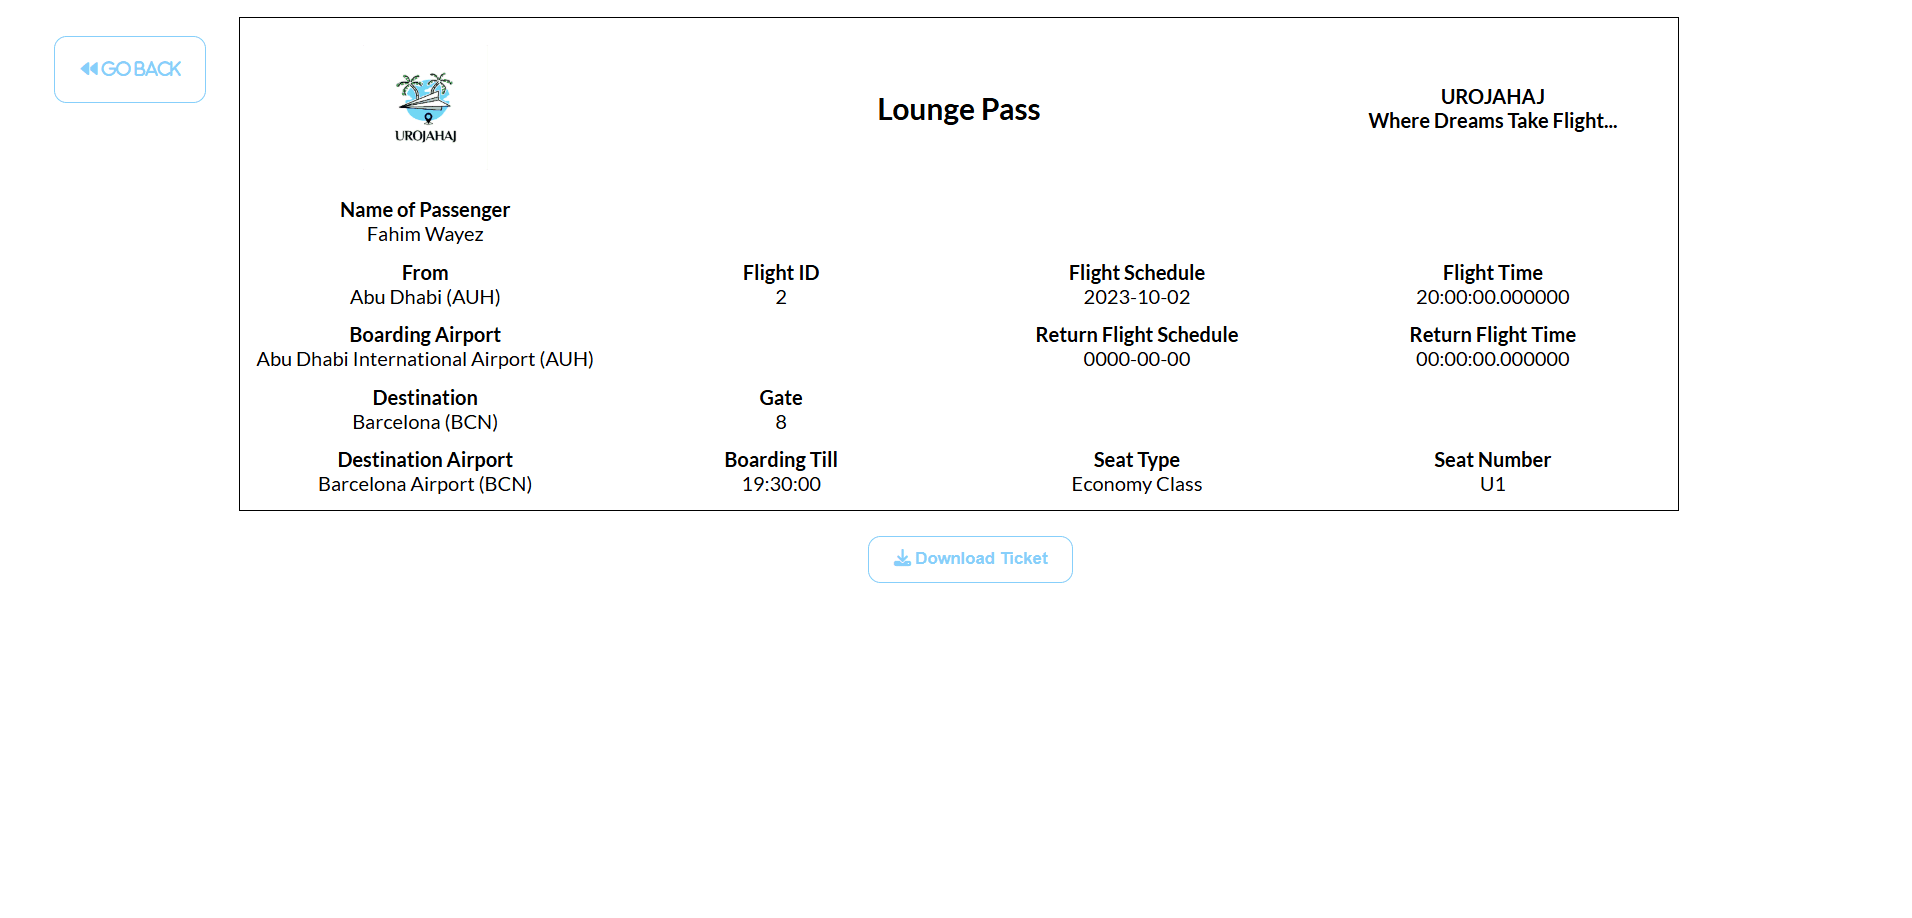Click the rewind arrows icon in GO BACK
The height and width of the screenshot is (918, 1912).
[x=89, y=69]
